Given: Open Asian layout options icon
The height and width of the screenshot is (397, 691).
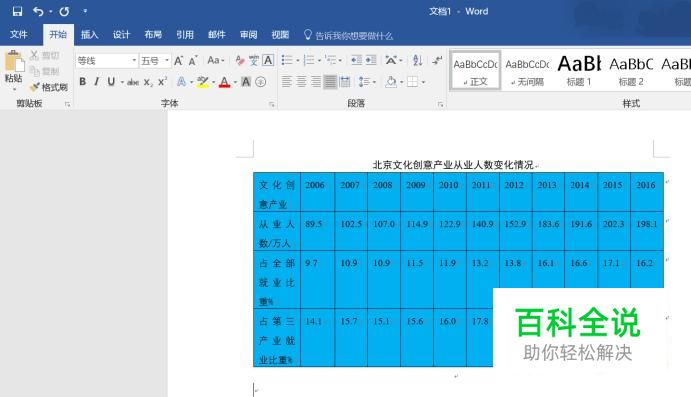Looking at the screenshot, I should point(391,60).
